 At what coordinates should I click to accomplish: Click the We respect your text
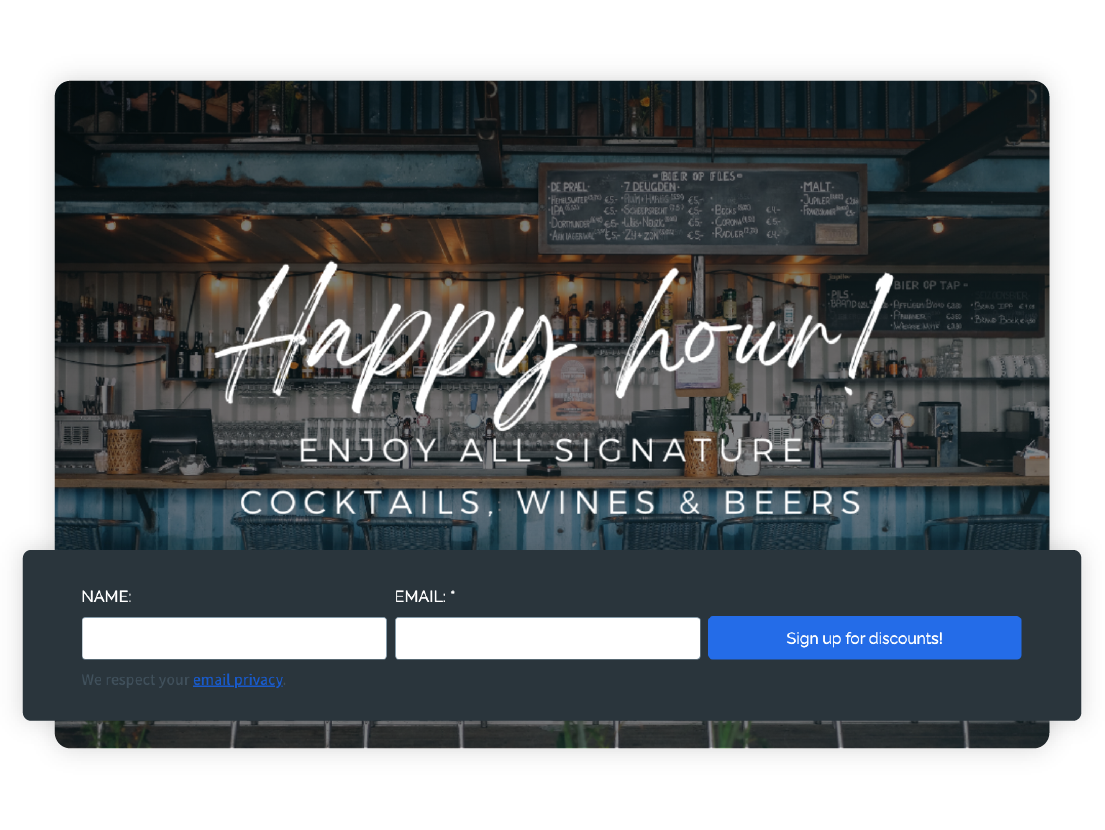click(x=135, y=680)
